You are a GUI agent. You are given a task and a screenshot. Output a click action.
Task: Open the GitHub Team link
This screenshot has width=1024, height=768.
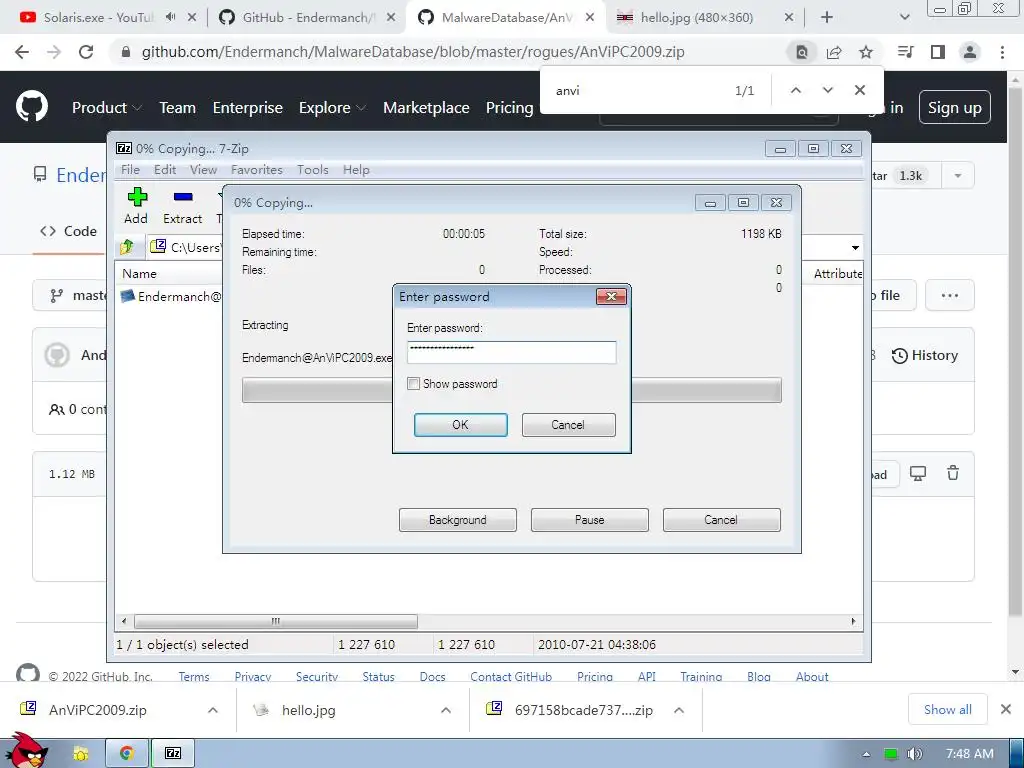pos(178,108)
